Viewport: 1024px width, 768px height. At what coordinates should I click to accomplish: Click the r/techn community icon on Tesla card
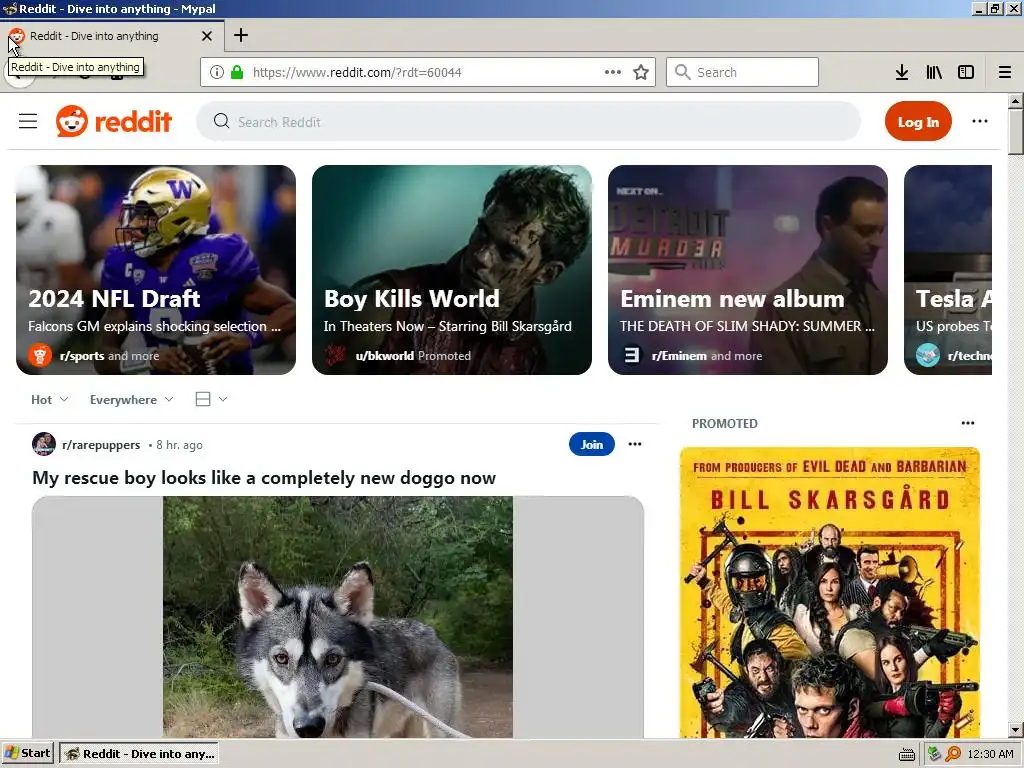927,355
